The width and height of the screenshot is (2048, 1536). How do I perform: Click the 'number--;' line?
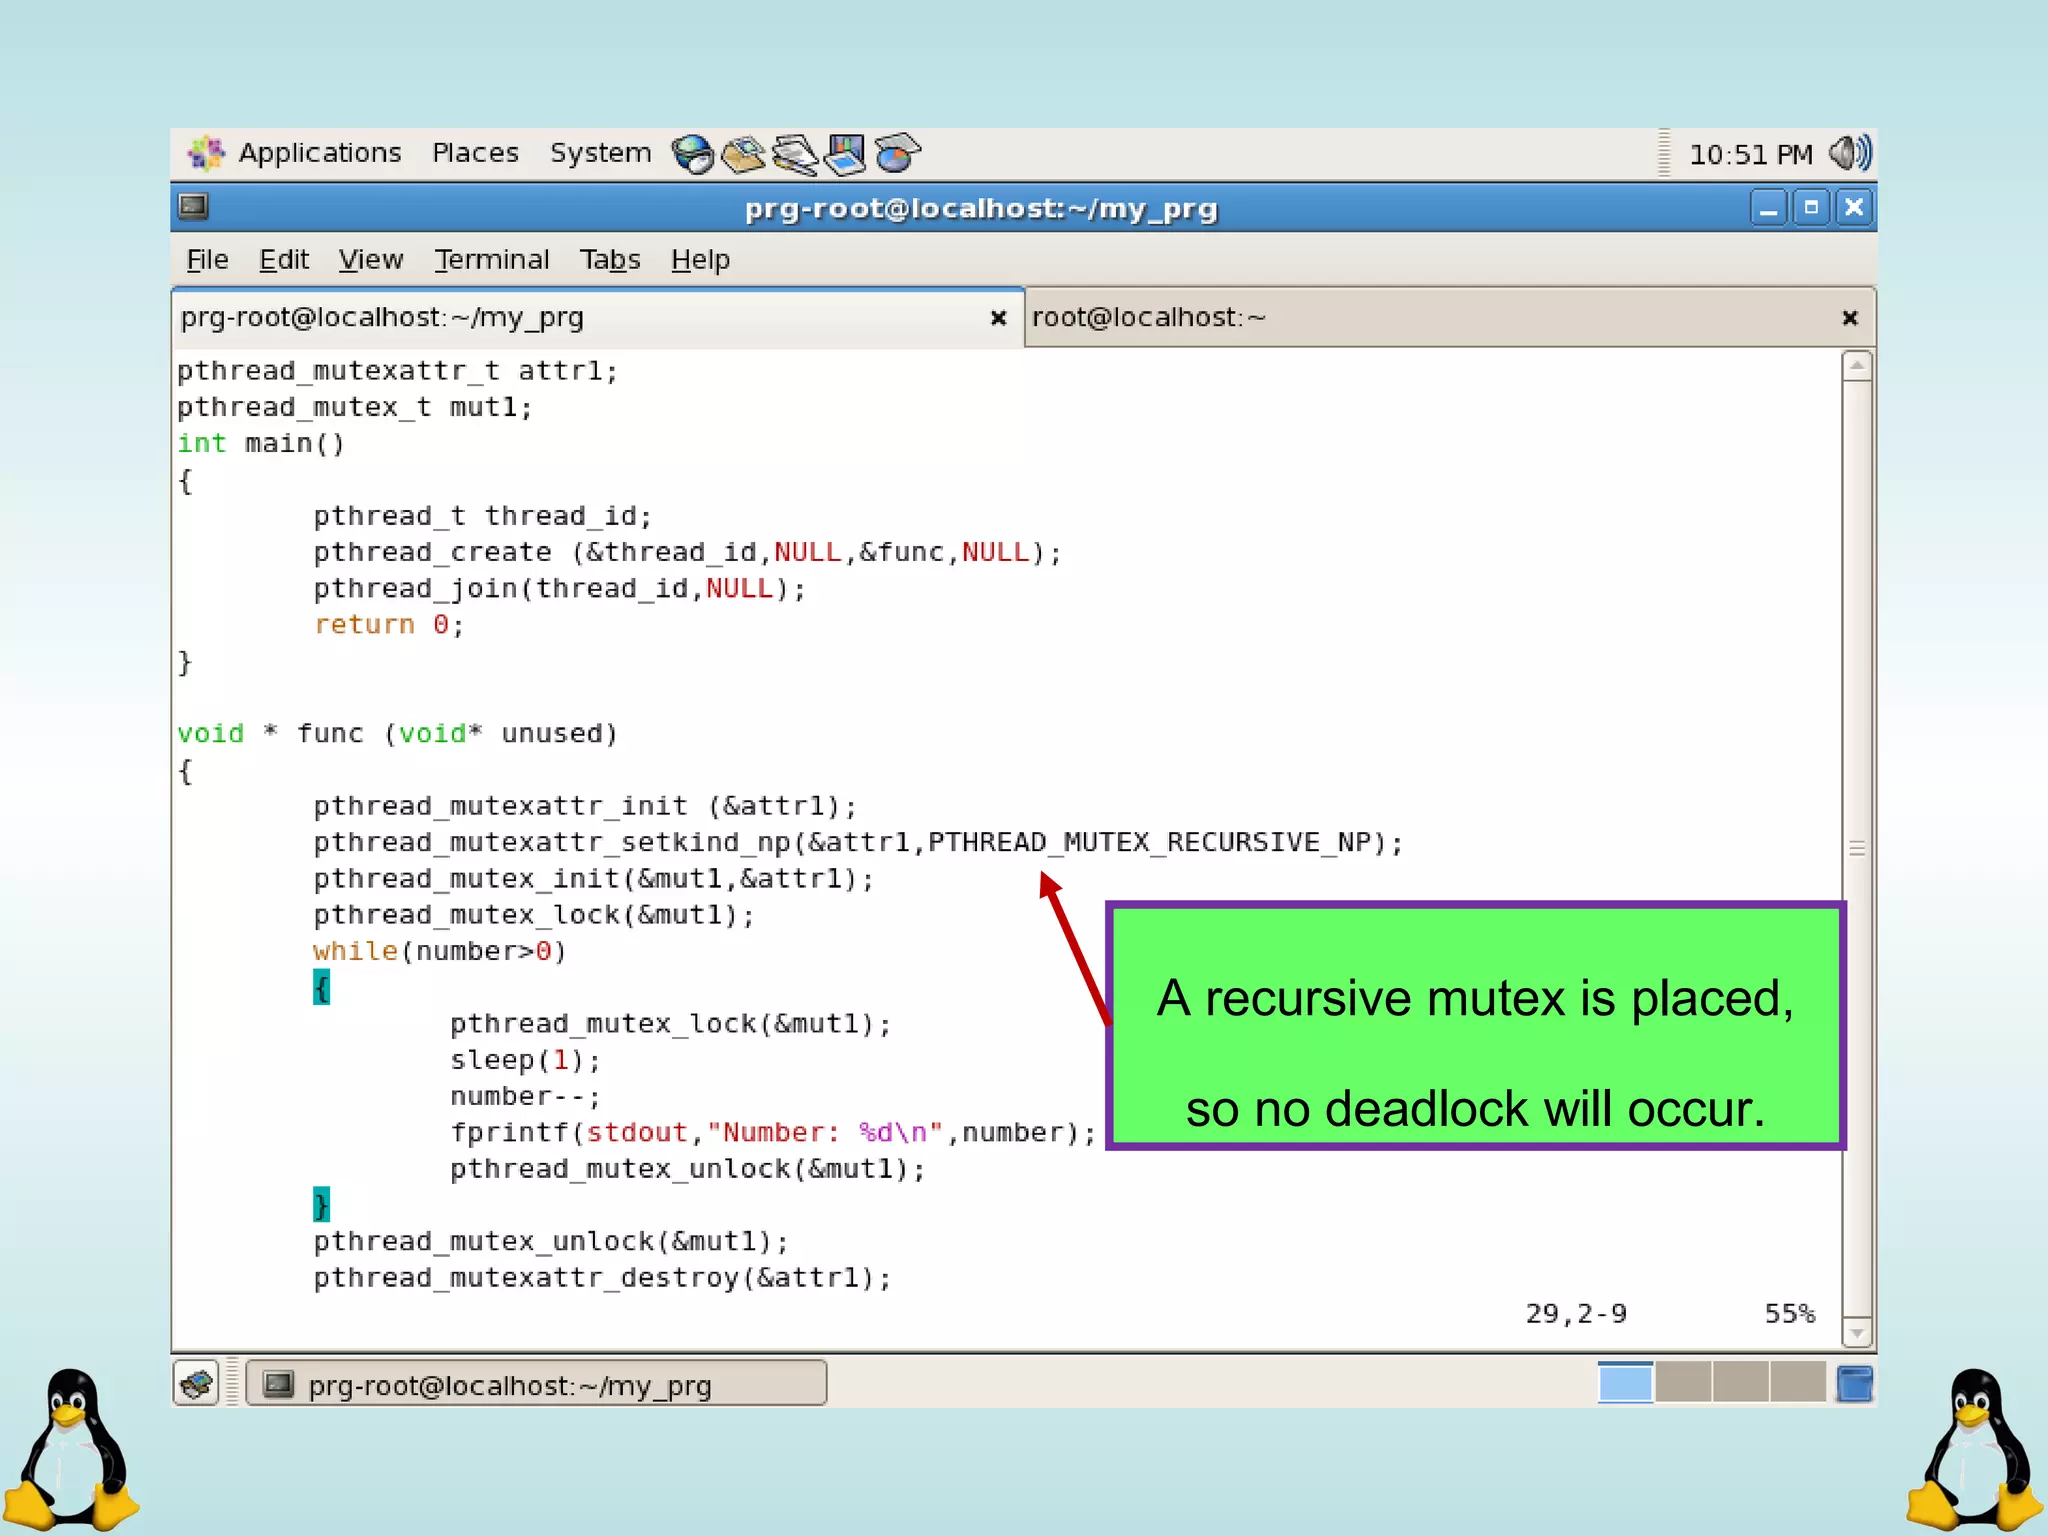coord(526,1097)
